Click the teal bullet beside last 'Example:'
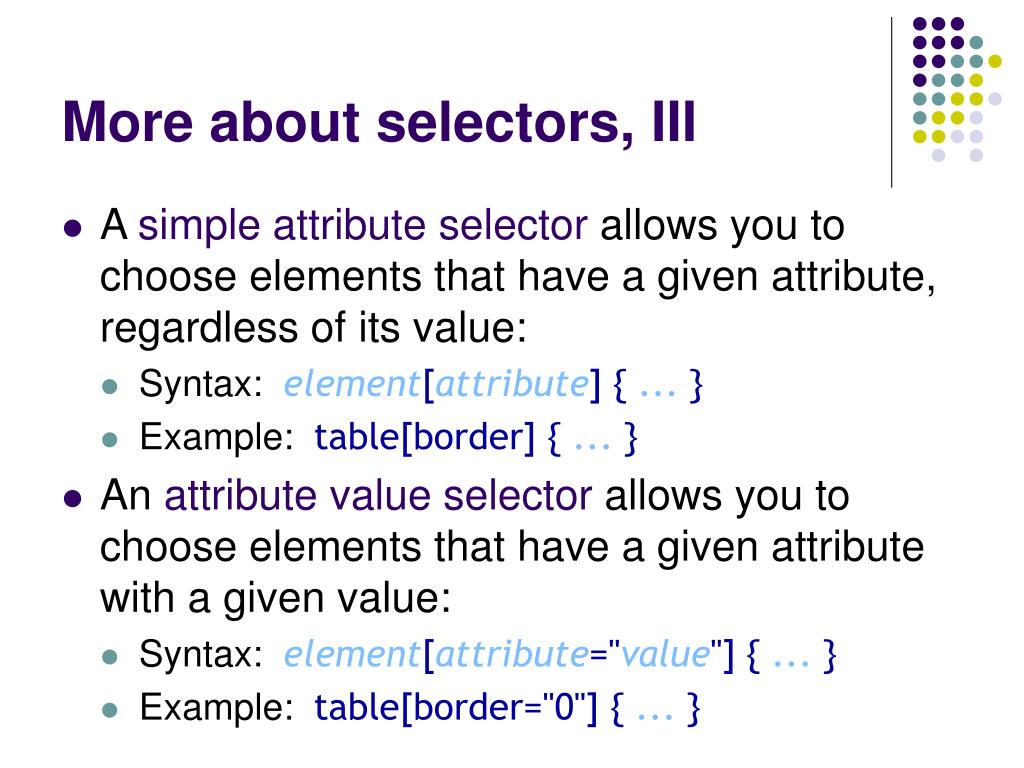The image size is (1024, 768). click(x=110, y=710)
